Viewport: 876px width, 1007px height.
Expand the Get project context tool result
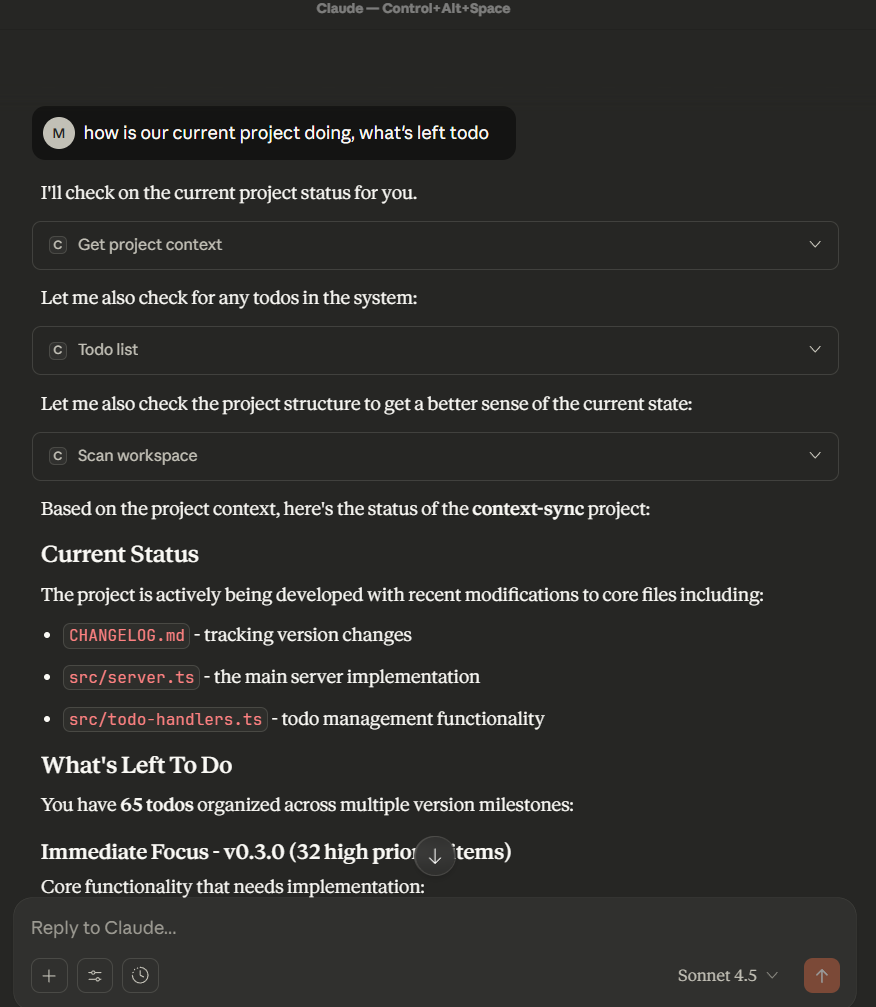point(815,244)
